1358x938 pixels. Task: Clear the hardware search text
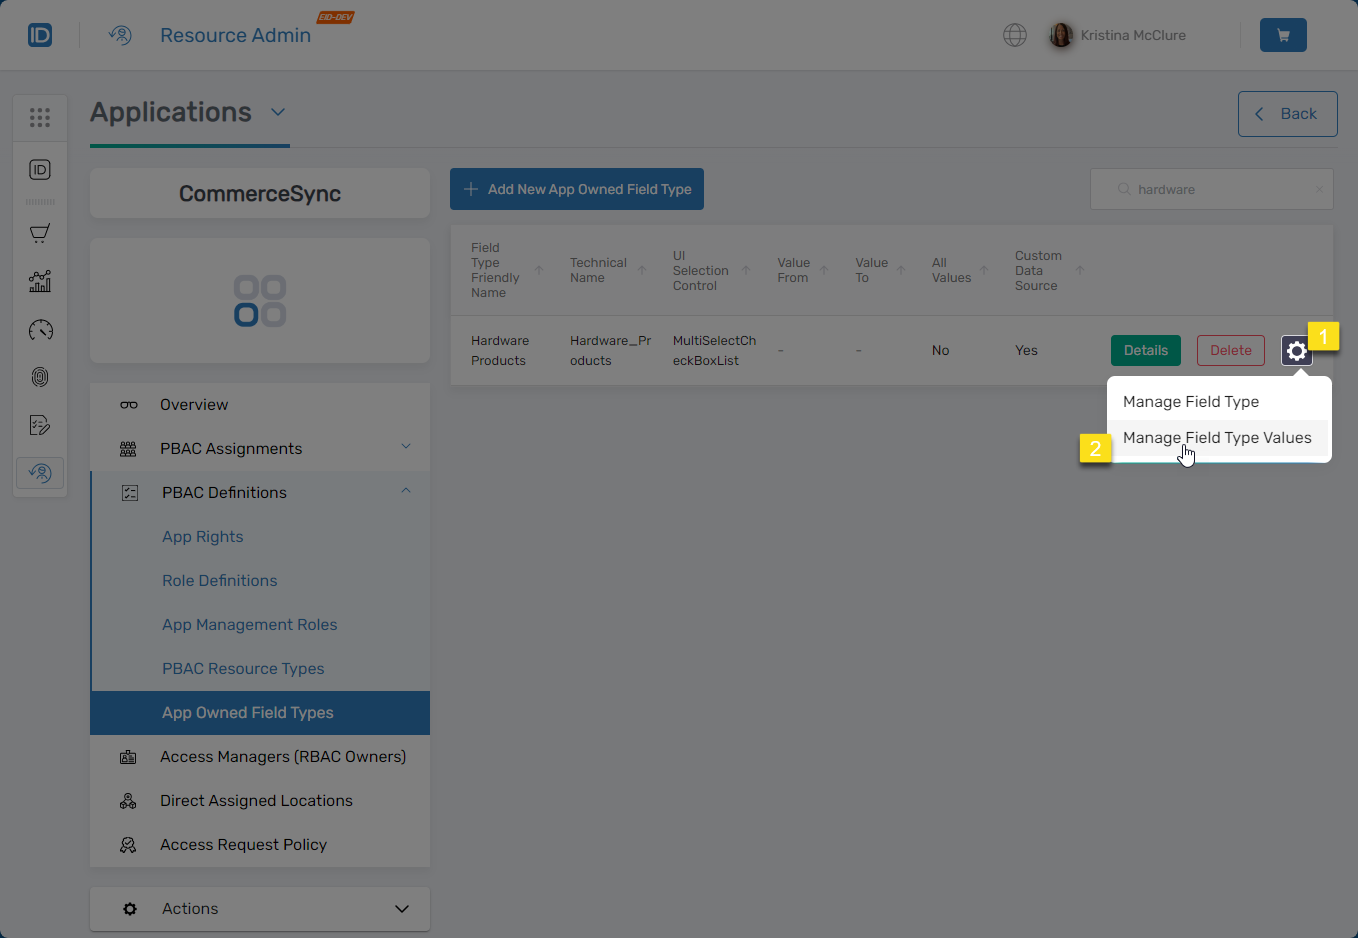click(x=1318, y=189)
